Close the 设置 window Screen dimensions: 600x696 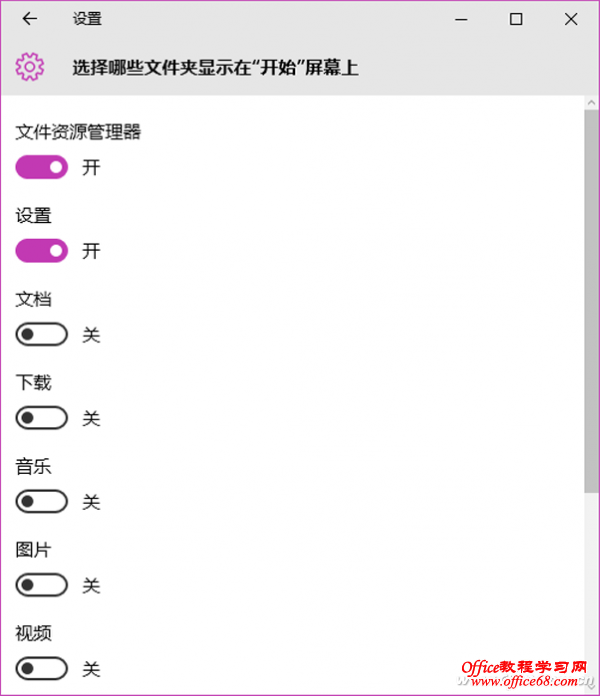pyautogui.click(x=571, y=19)
